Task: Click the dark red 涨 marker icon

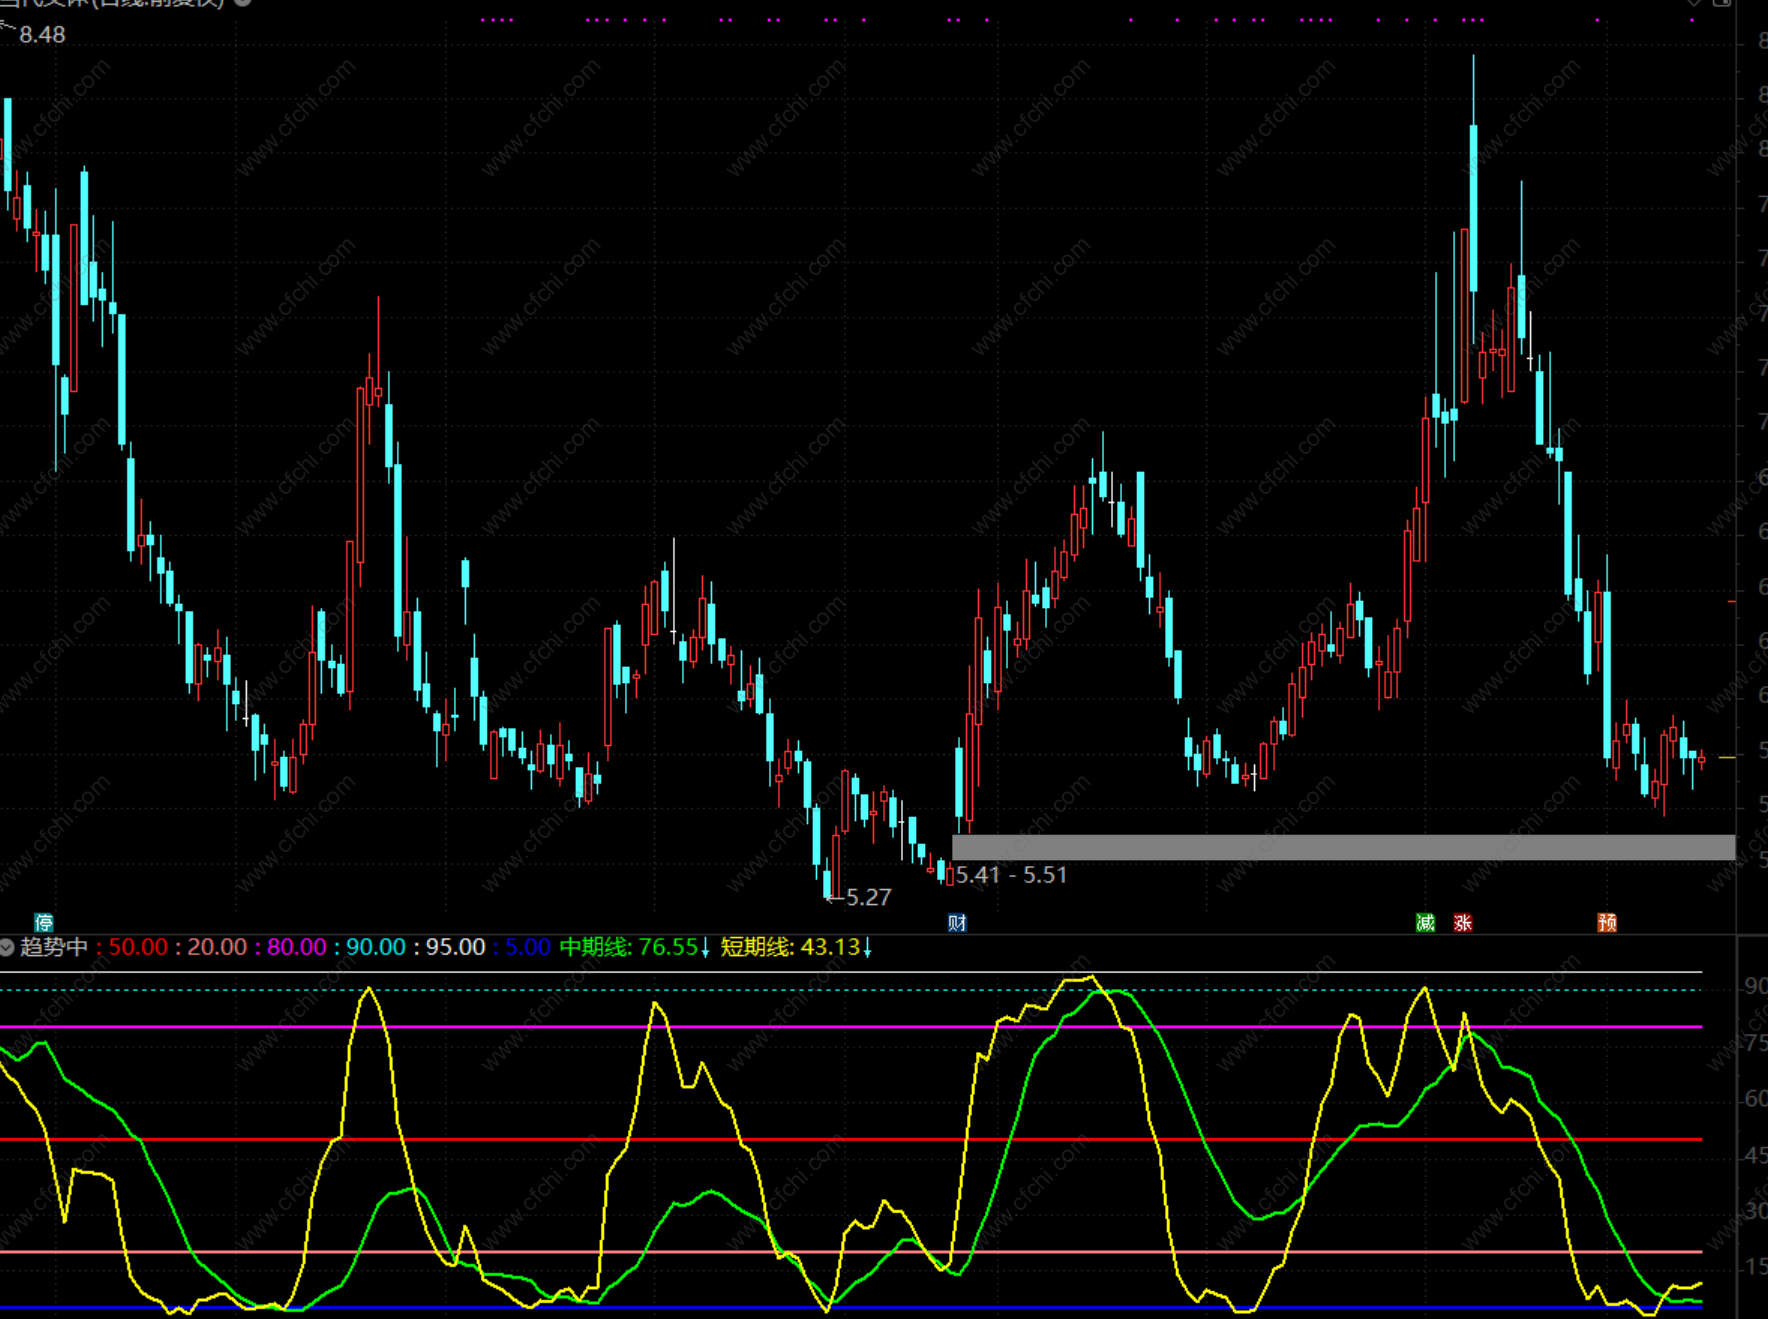Action: (1463, 922)
